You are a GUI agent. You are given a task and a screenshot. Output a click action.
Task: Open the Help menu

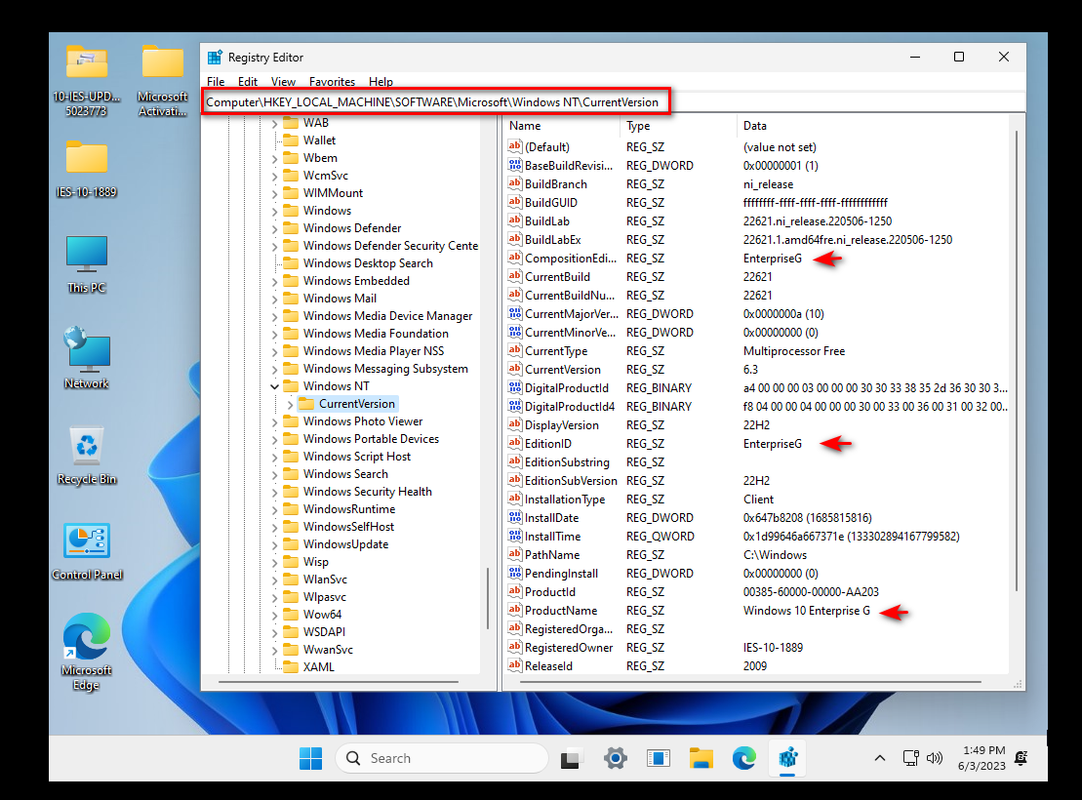[x=380, y=81]
